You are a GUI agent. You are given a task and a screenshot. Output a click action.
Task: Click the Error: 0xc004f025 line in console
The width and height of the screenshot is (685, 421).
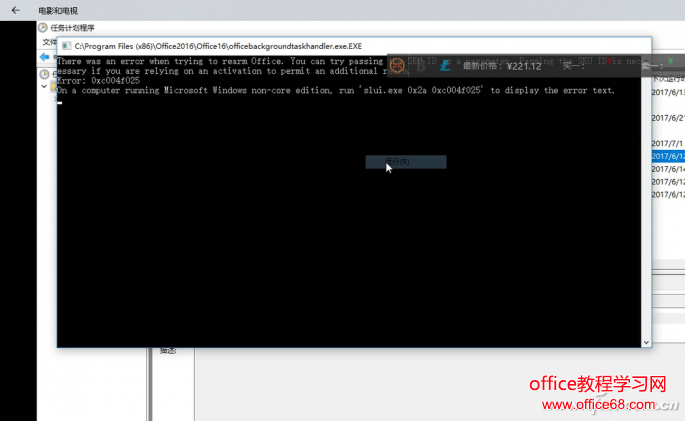pos(98,81)
